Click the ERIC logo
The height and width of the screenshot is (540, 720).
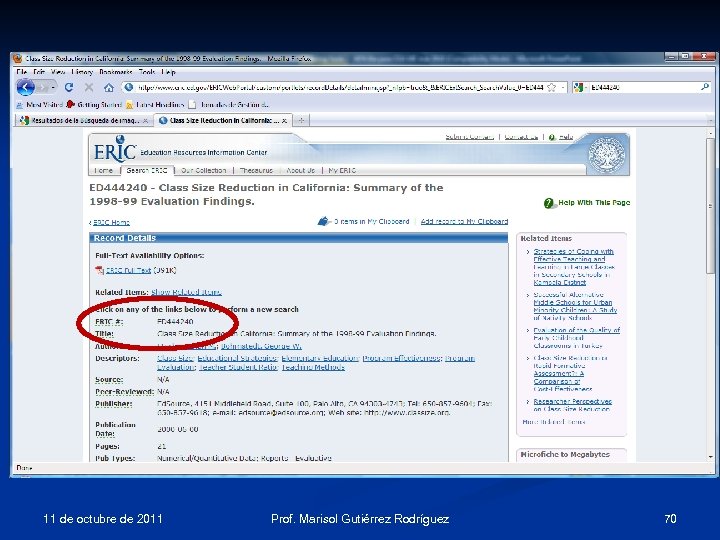click(115, 149)
